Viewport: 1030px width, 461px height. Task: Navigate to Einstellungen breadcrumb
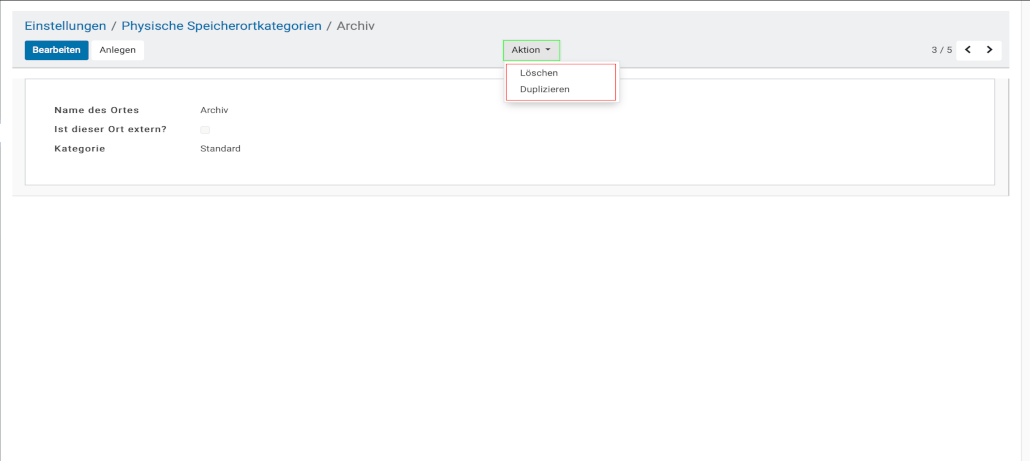coord(65,26)
